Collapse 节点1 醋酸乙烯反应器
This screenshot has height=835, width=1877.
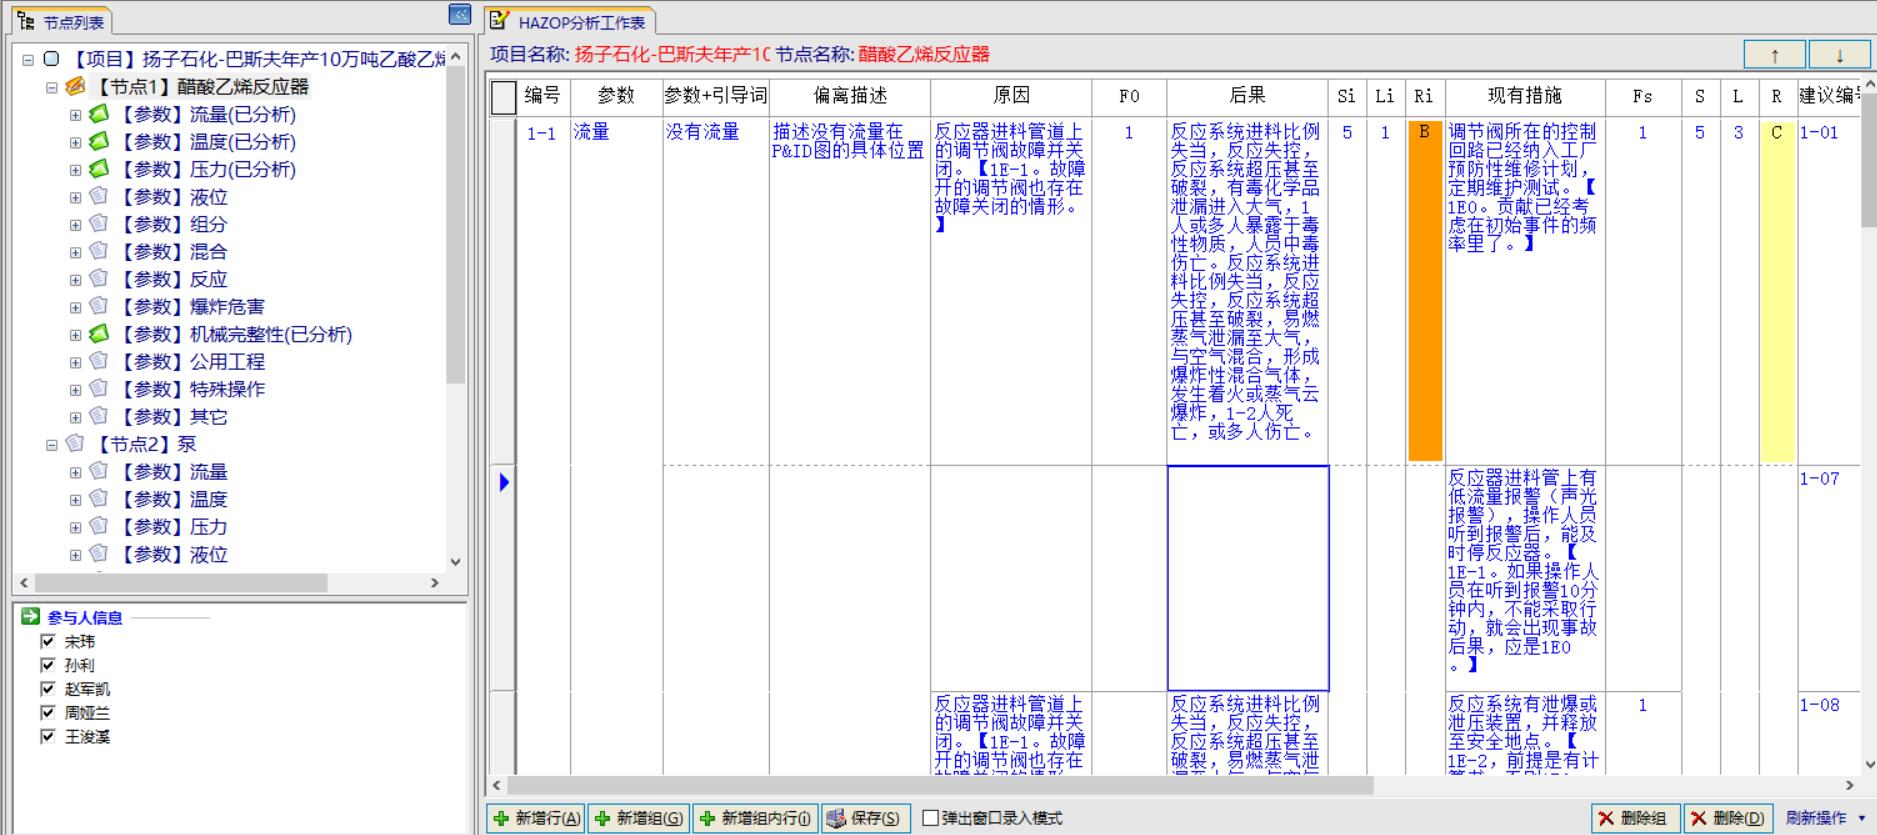[52, 88]
